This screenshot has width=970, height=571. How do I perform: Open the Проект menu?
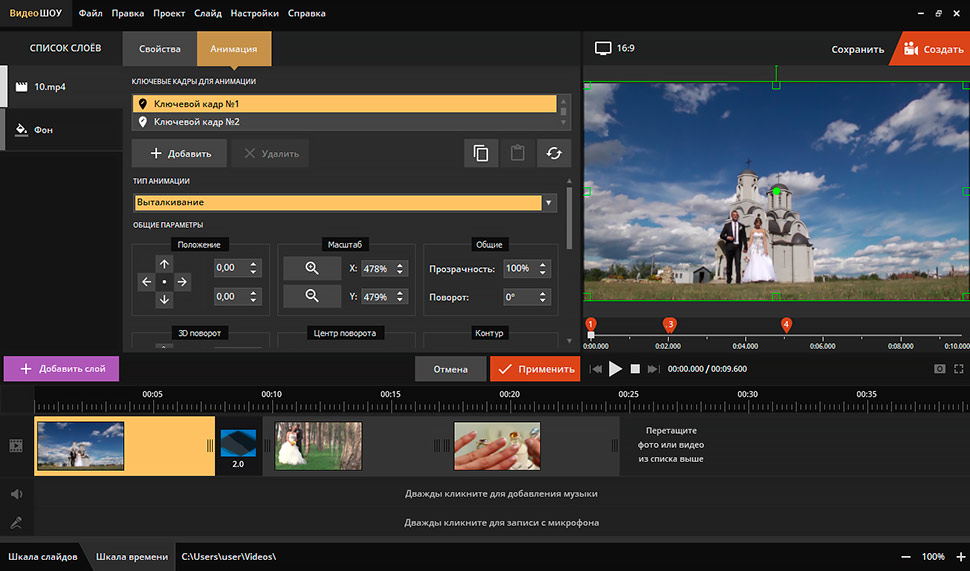[169, 13]
